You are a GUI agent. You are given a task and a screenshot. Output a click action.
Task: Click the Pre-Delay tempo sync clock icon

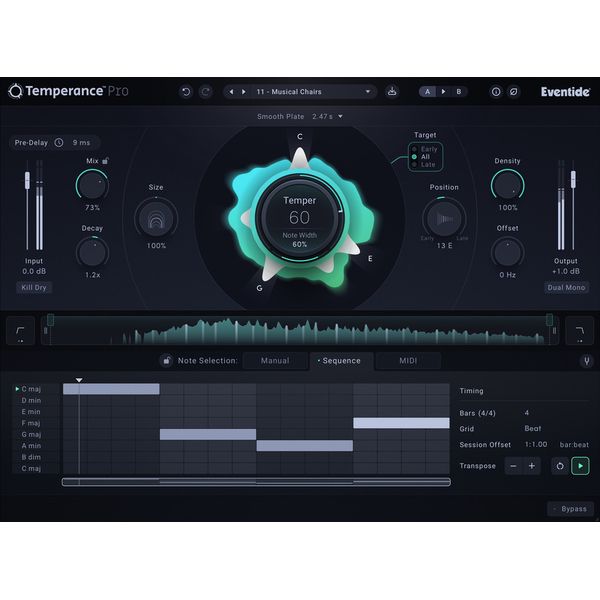tap(58, 143)
